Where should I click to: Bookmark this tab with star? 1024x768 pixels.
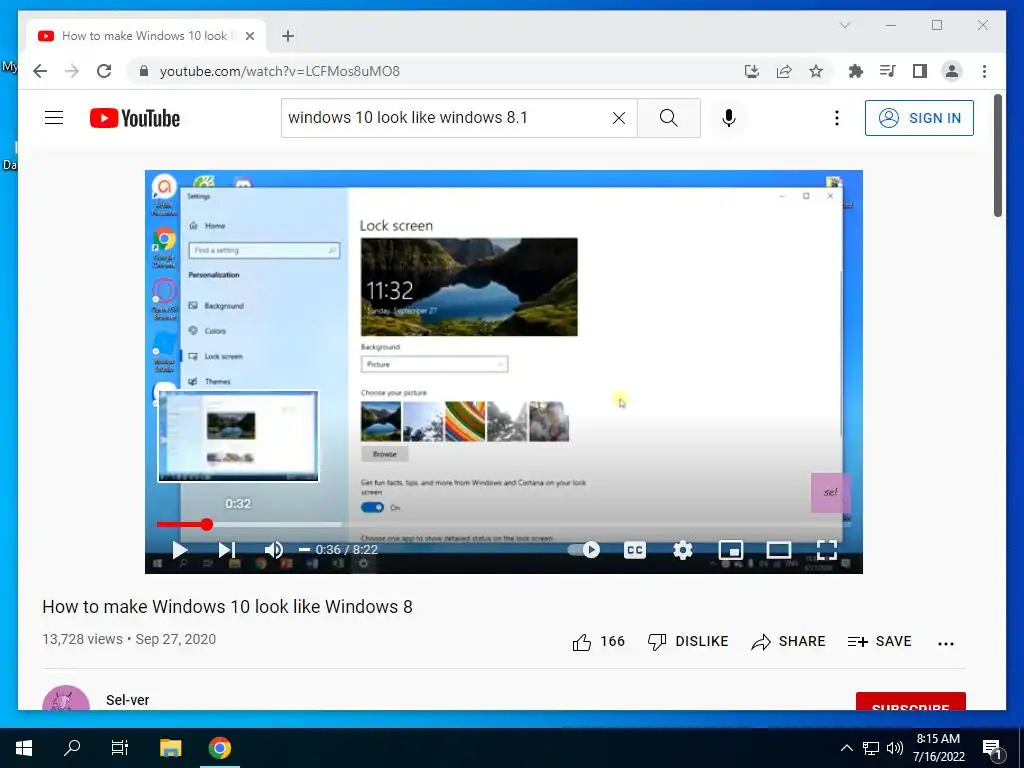pos(816,71)
